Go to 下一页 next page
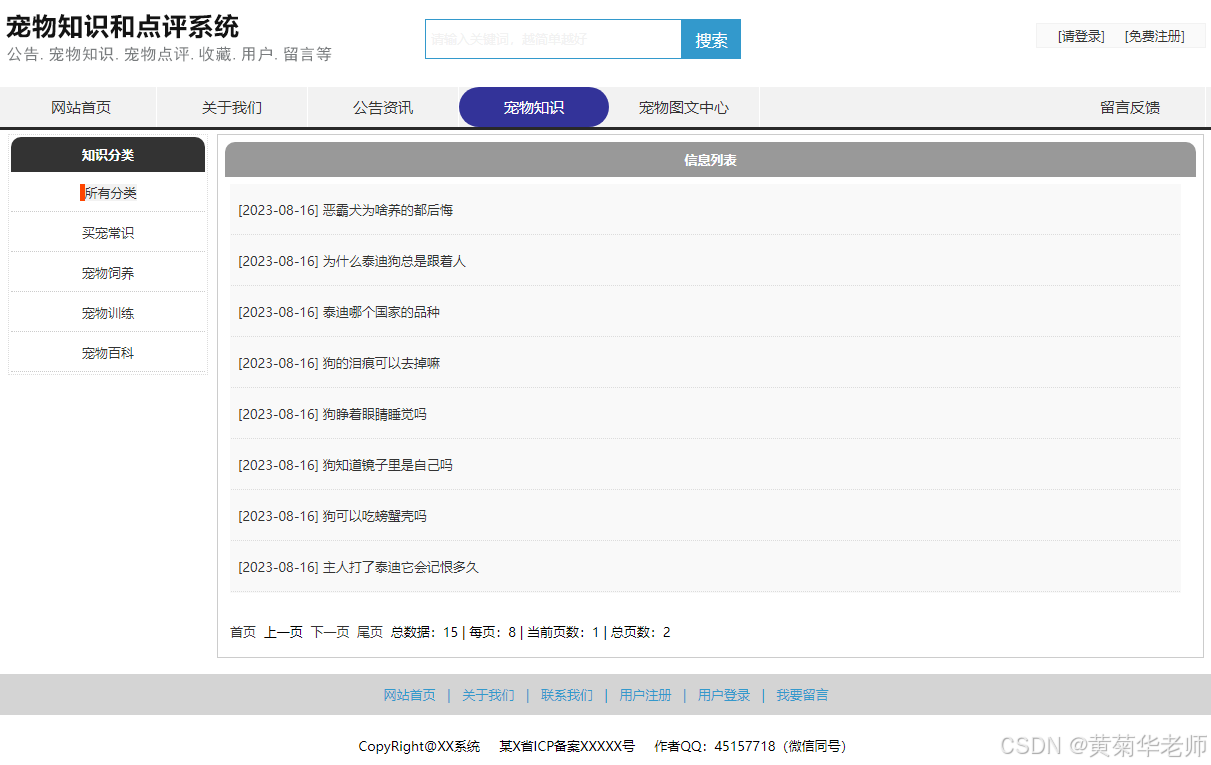 point(329,631)
